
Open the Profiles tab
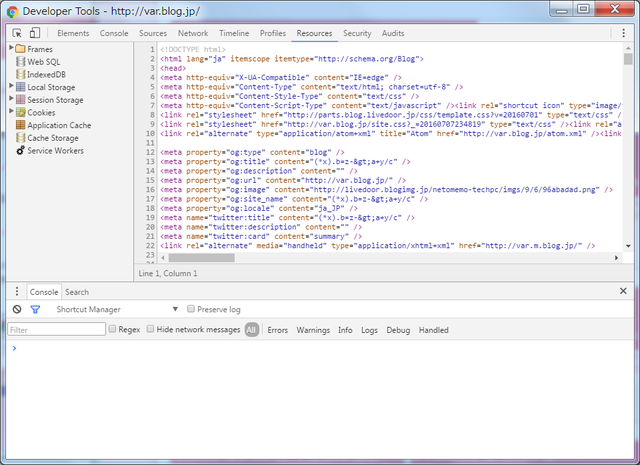(273, 33)
